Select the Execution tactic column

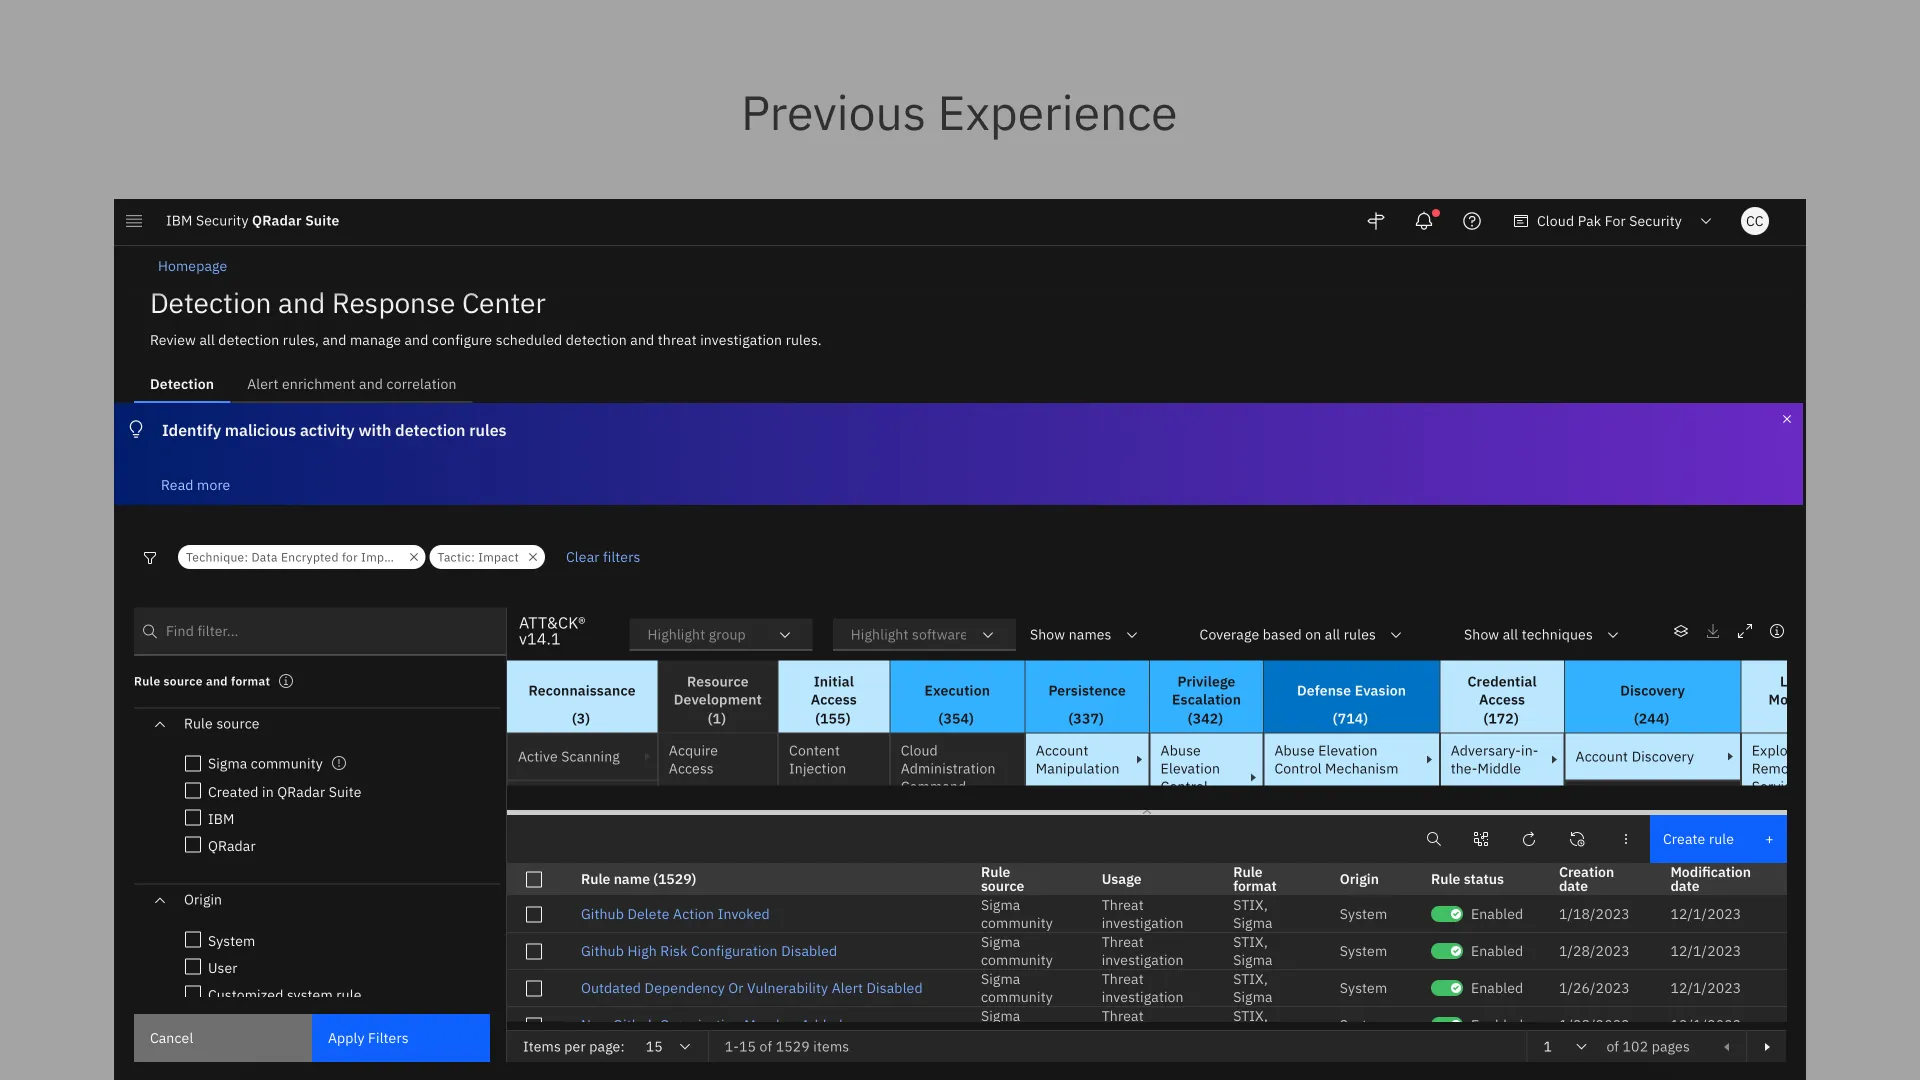coord(957,697)
